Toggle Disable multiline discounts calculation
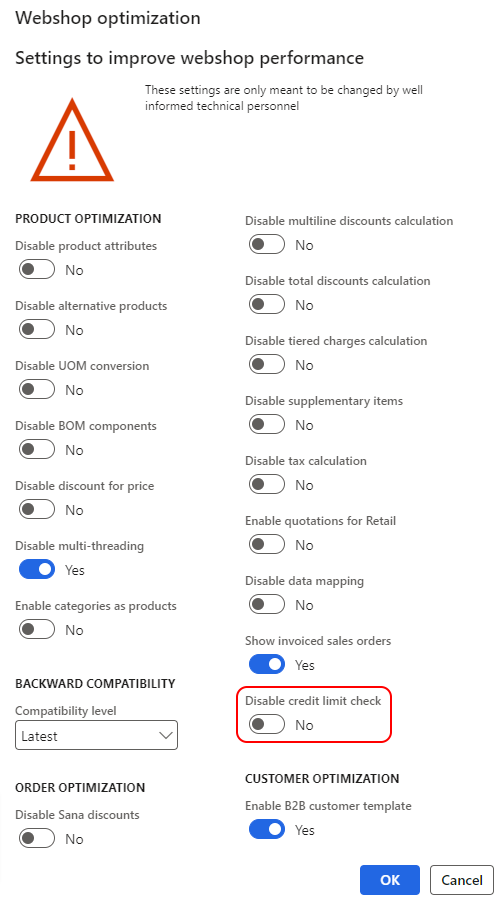This screenshot has width=503, height=901. pyautogui.click(x=267, y=245)
